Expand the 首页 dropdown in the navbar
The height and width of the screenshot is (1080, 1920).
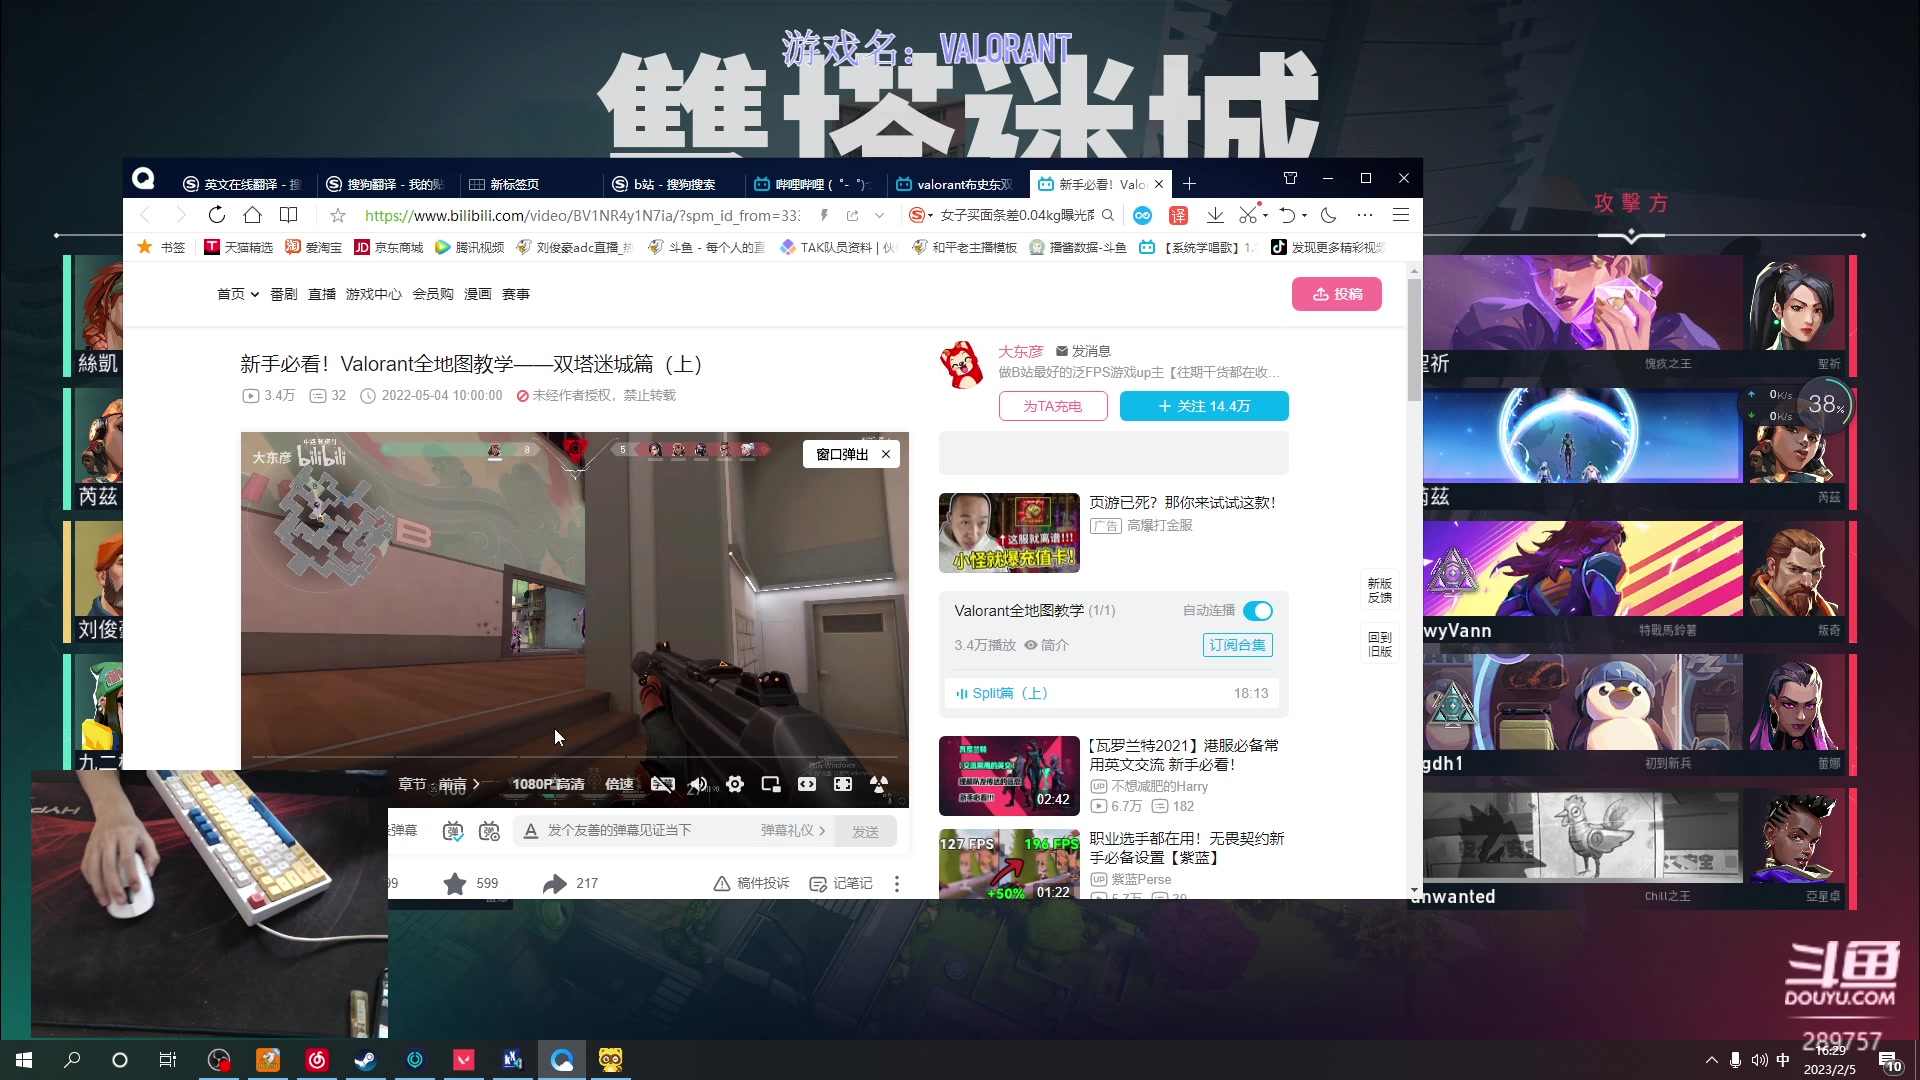click(237, 293)
